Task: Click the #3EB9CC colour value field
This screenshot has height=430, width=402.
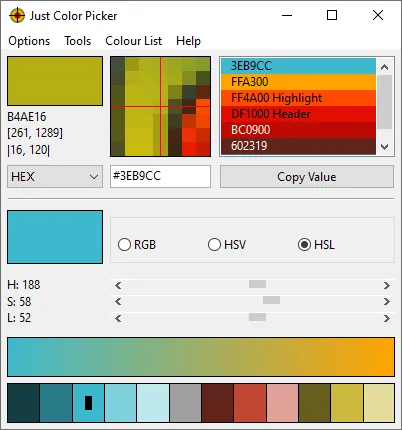Action: (x=160, y=176)
